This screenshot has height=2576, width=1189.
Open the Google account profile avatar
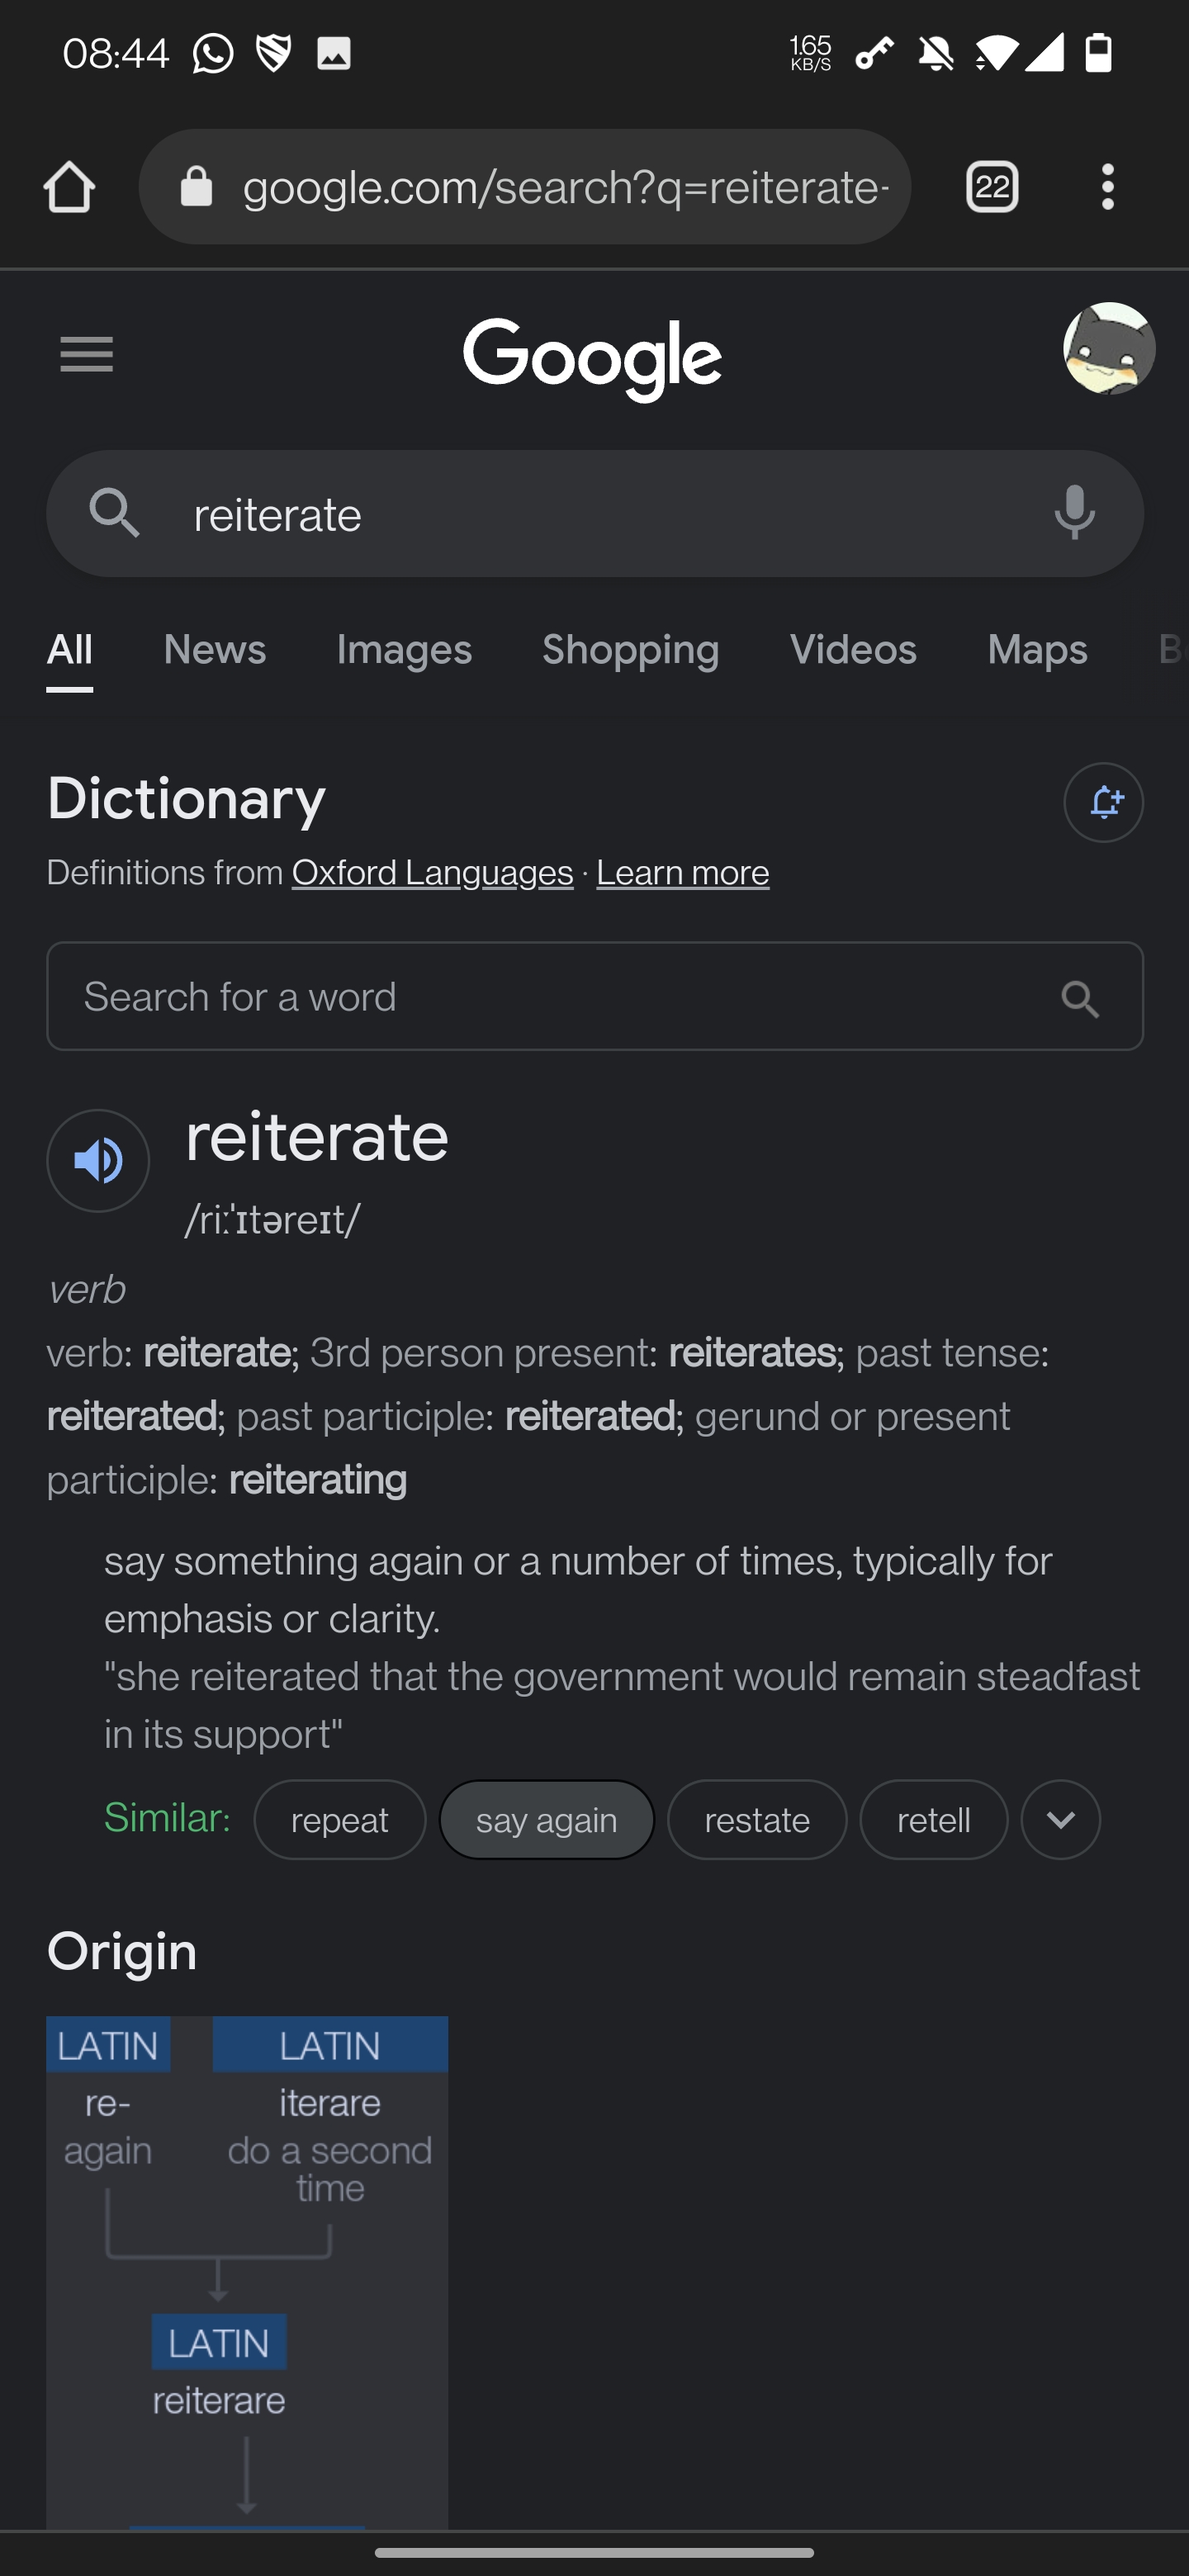[x=1109, y=348]
